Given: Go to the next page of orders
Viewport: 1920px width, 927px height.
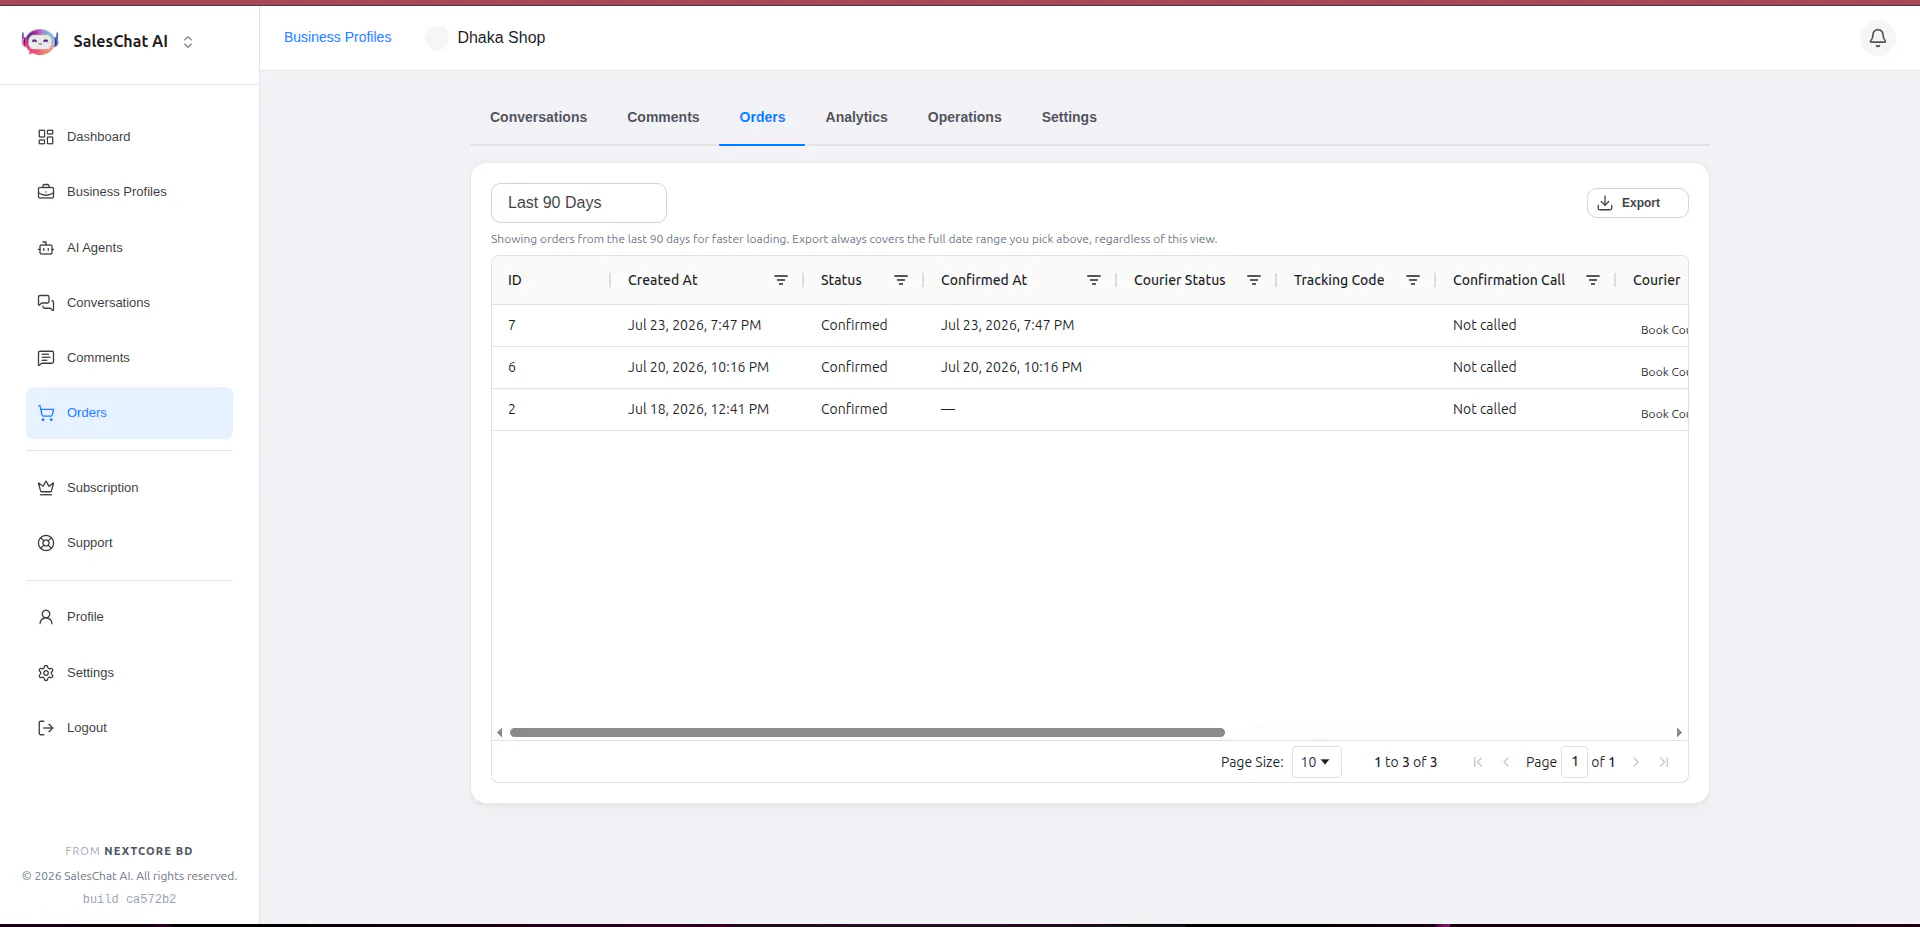Looking at the screenshot, I should [x=1636, y=762].
